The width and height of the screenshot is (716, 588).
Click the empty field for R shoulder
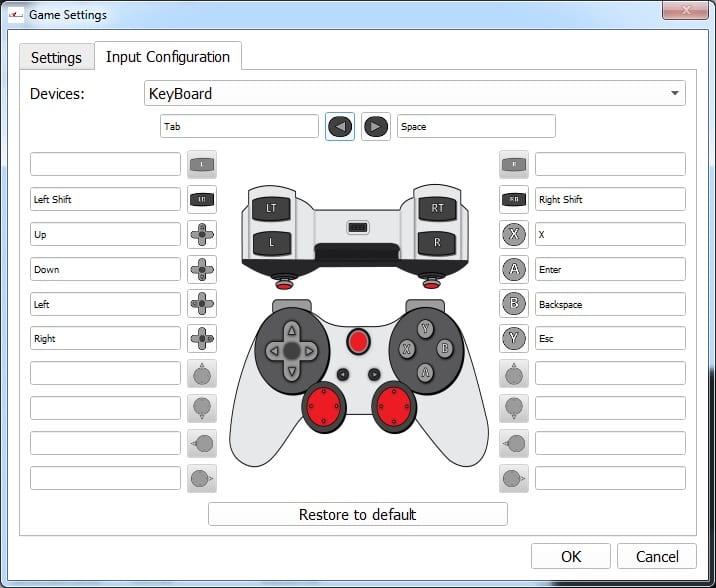pos(610,164)
